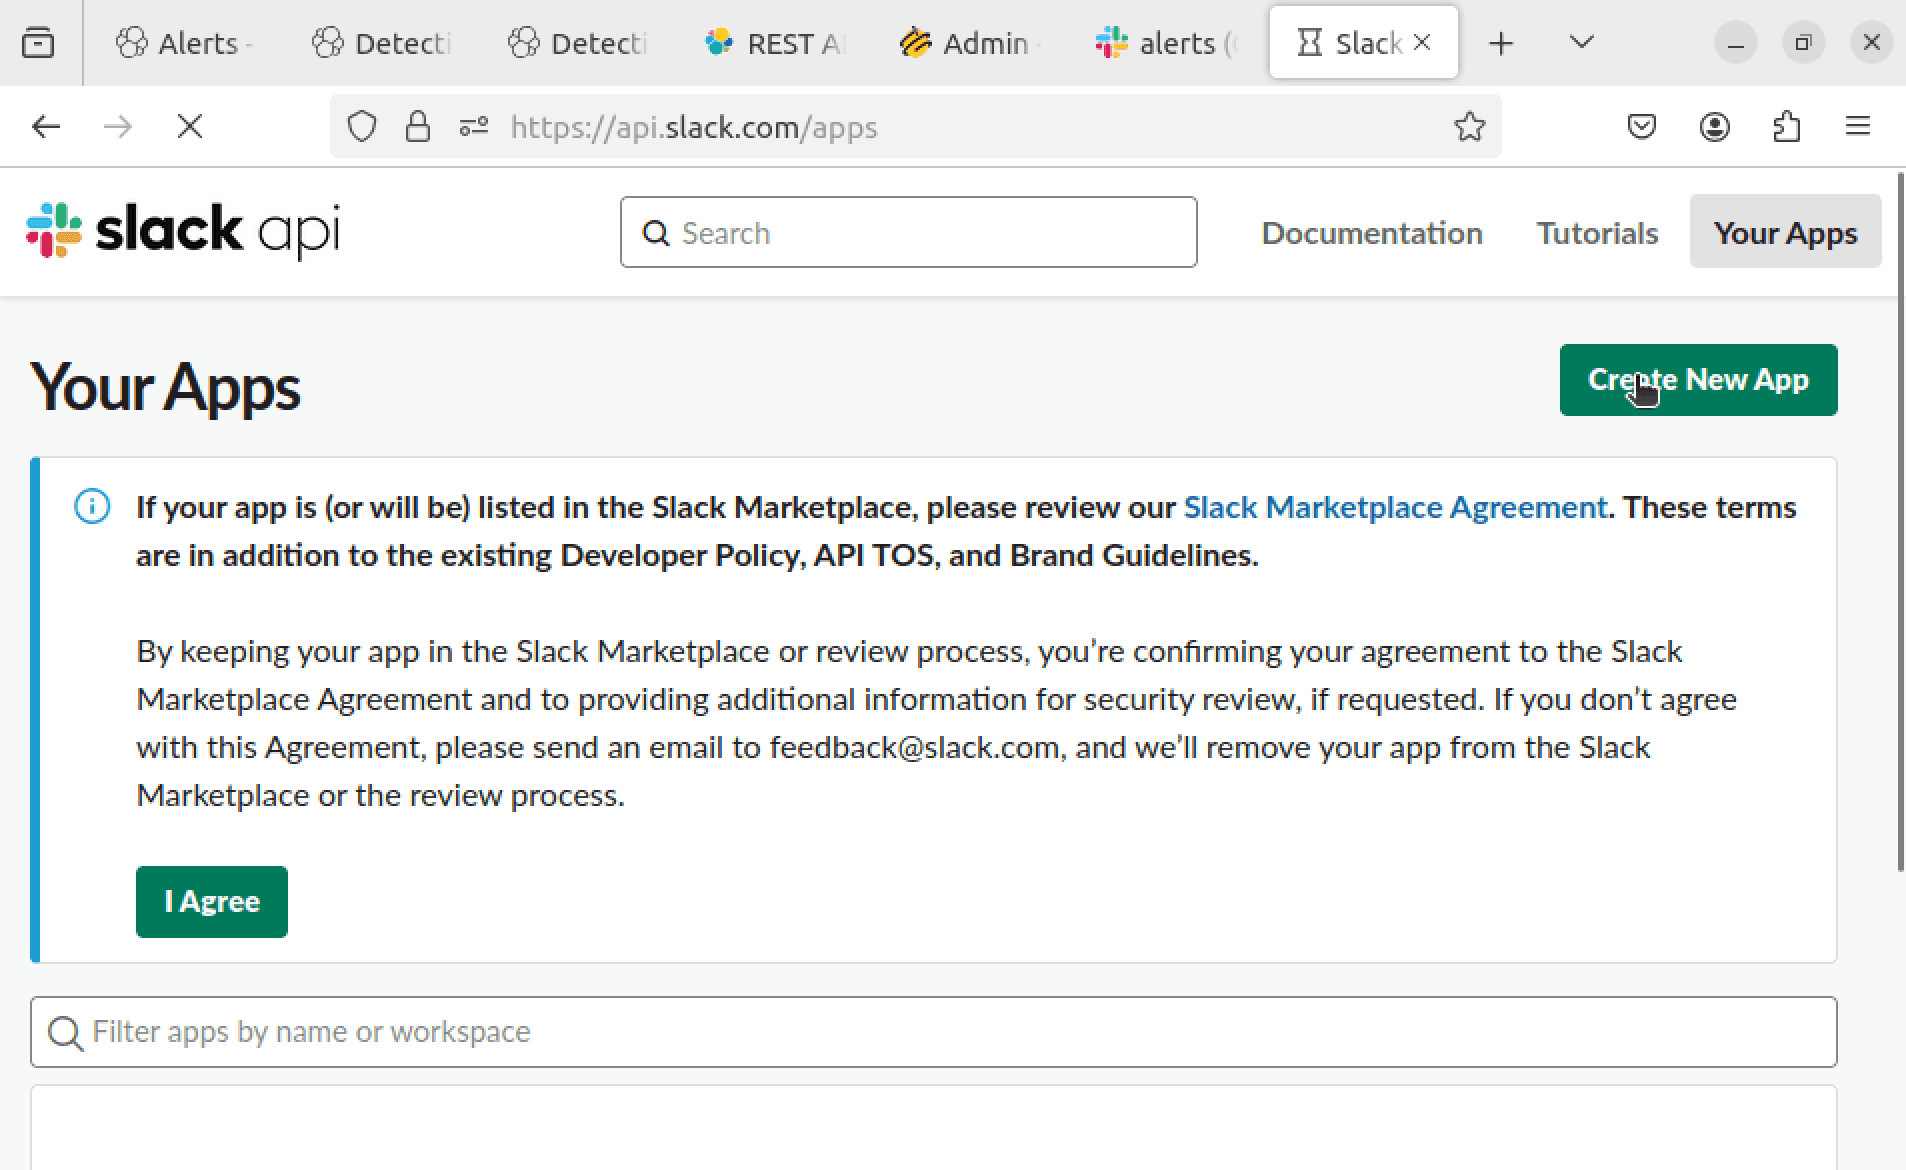Close the Firefox window
1906x1170 pixels.
[x=1871, y=43]
